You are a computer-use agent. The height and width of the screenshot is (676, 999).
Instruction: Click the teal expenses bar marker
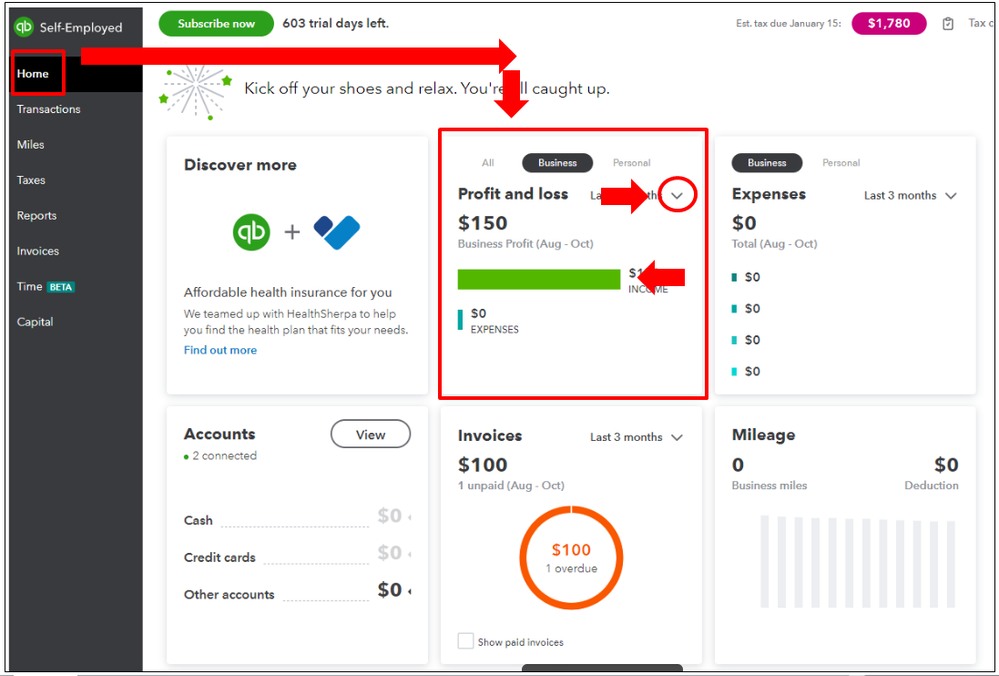[460, 319]
